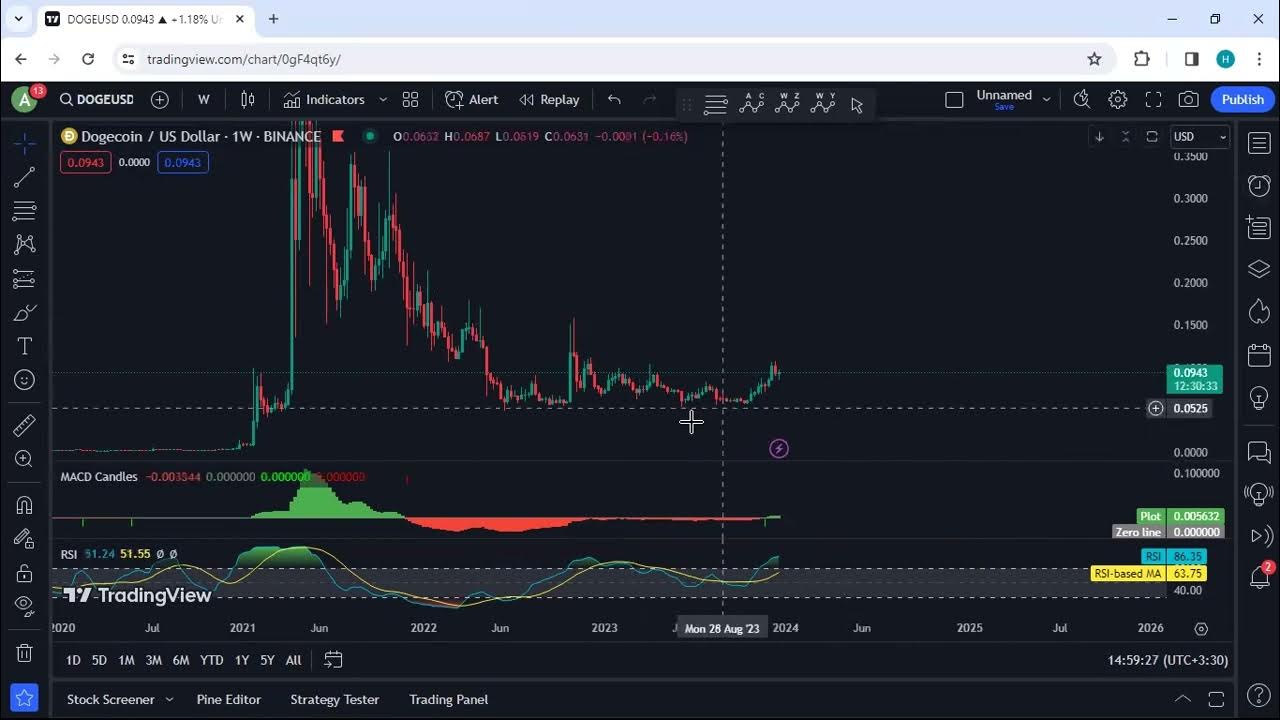Click the red 0.0943 sell price box
Screen dimensions: 1280x720
tap(85, 162)
